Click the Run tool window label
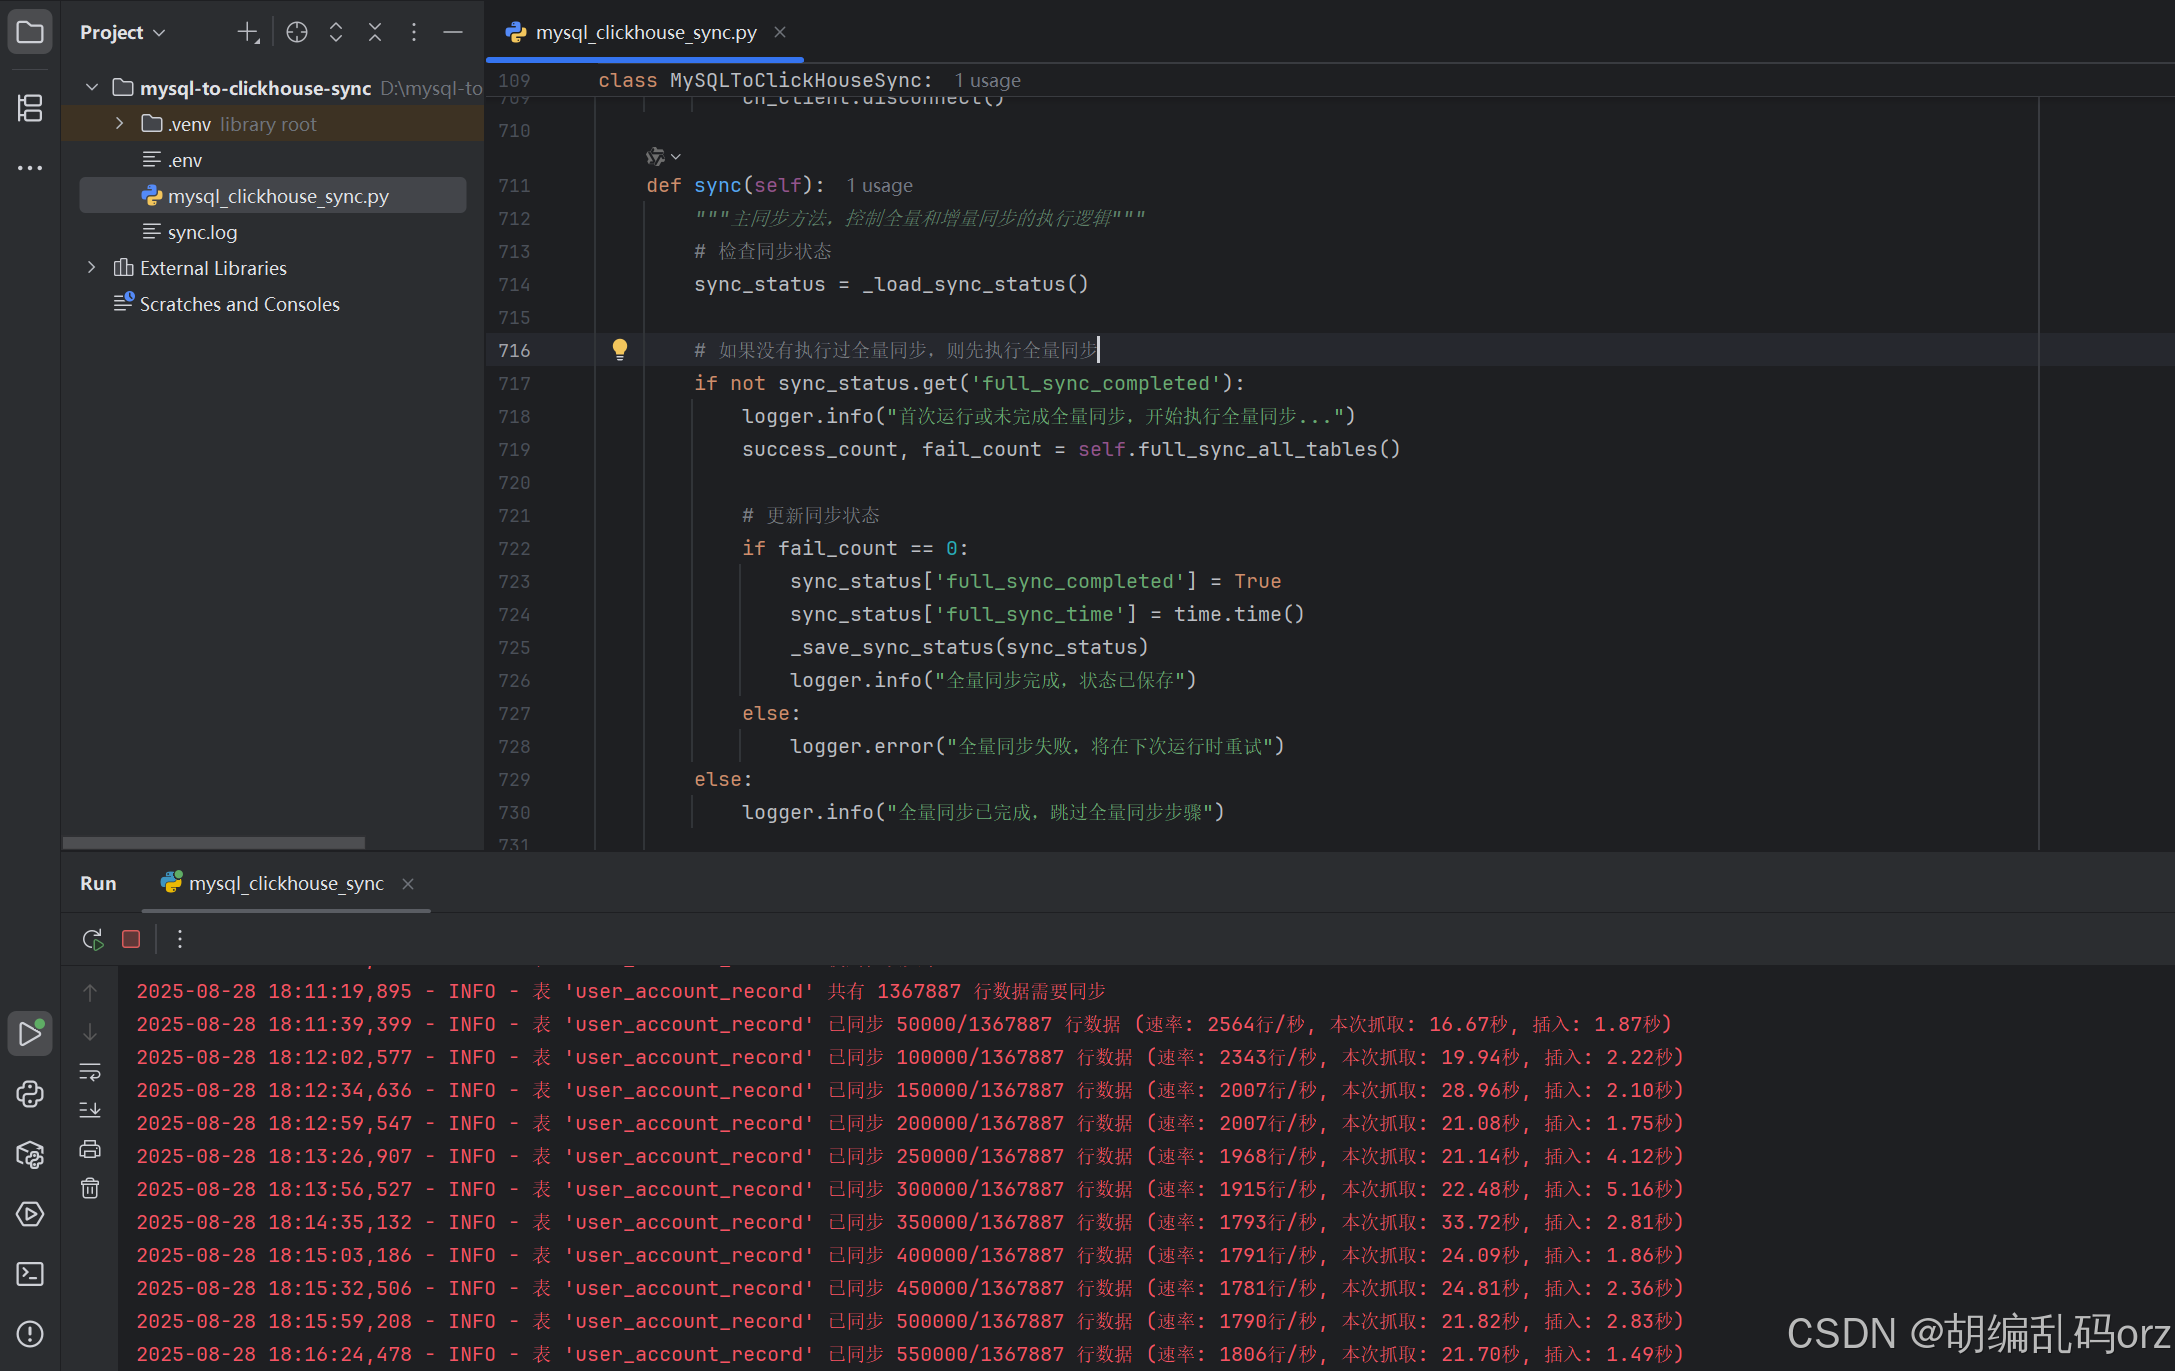Image resolution: width=2175 pixels, height=1371 pixels. (x=98, y=883)
